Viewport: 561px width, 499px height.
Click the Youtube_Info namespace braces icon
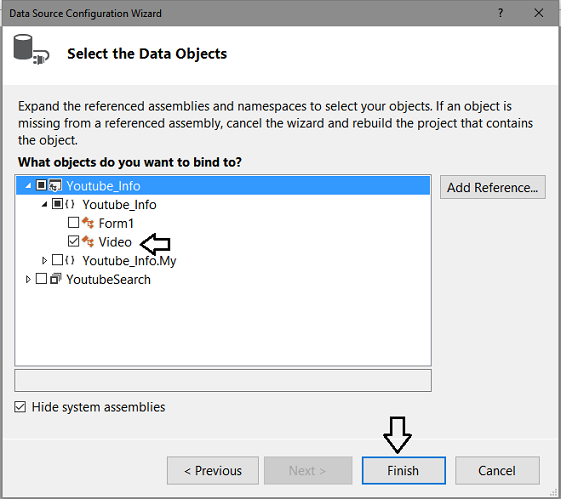point(70,204)
